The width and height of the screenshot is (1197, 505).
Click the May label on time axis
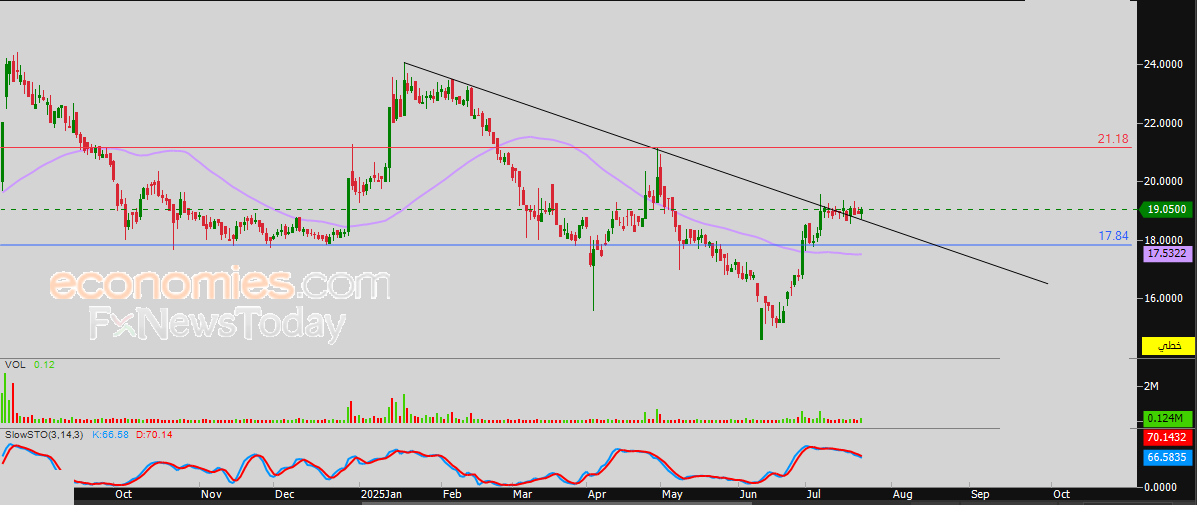(673, 494)
